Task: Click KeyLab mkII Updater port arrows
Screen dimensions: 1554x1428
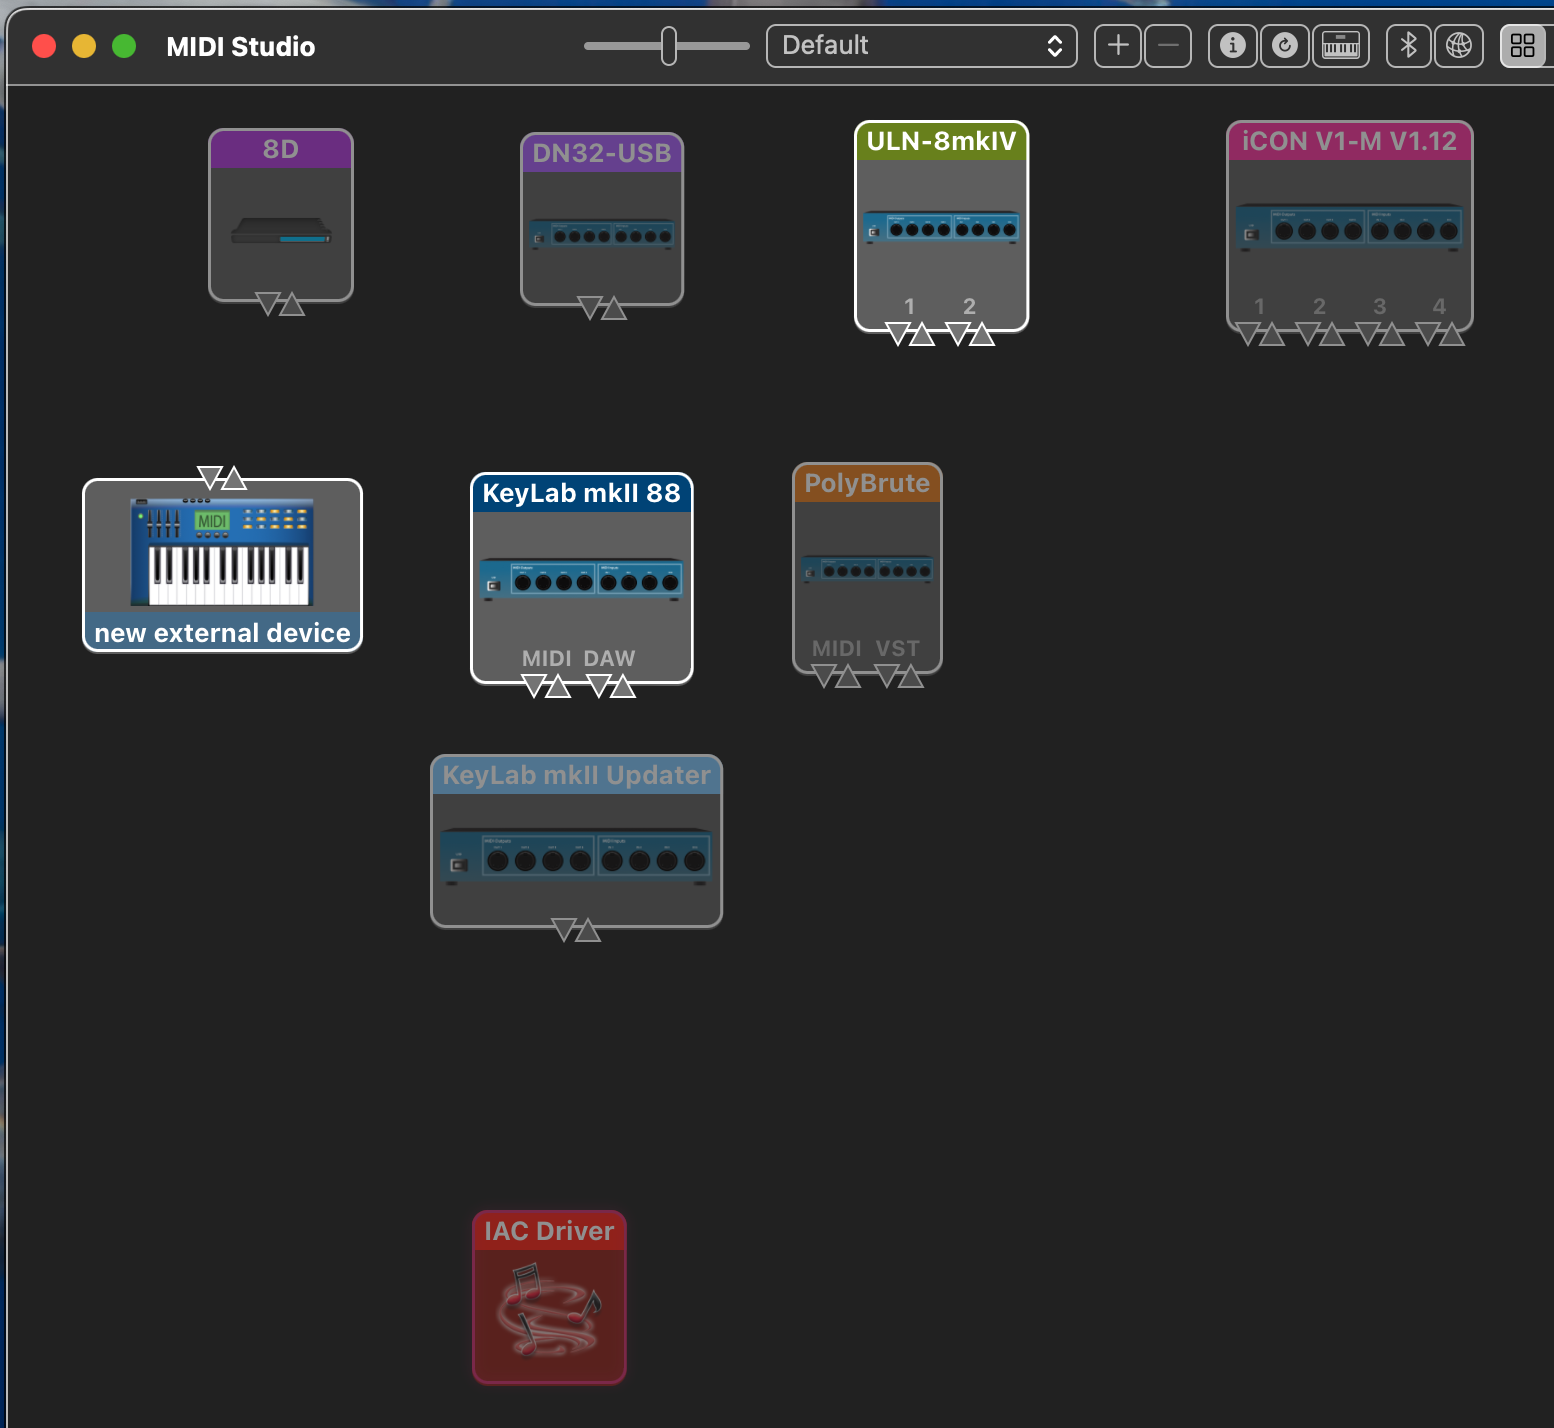Action: (x=576, y=930)
